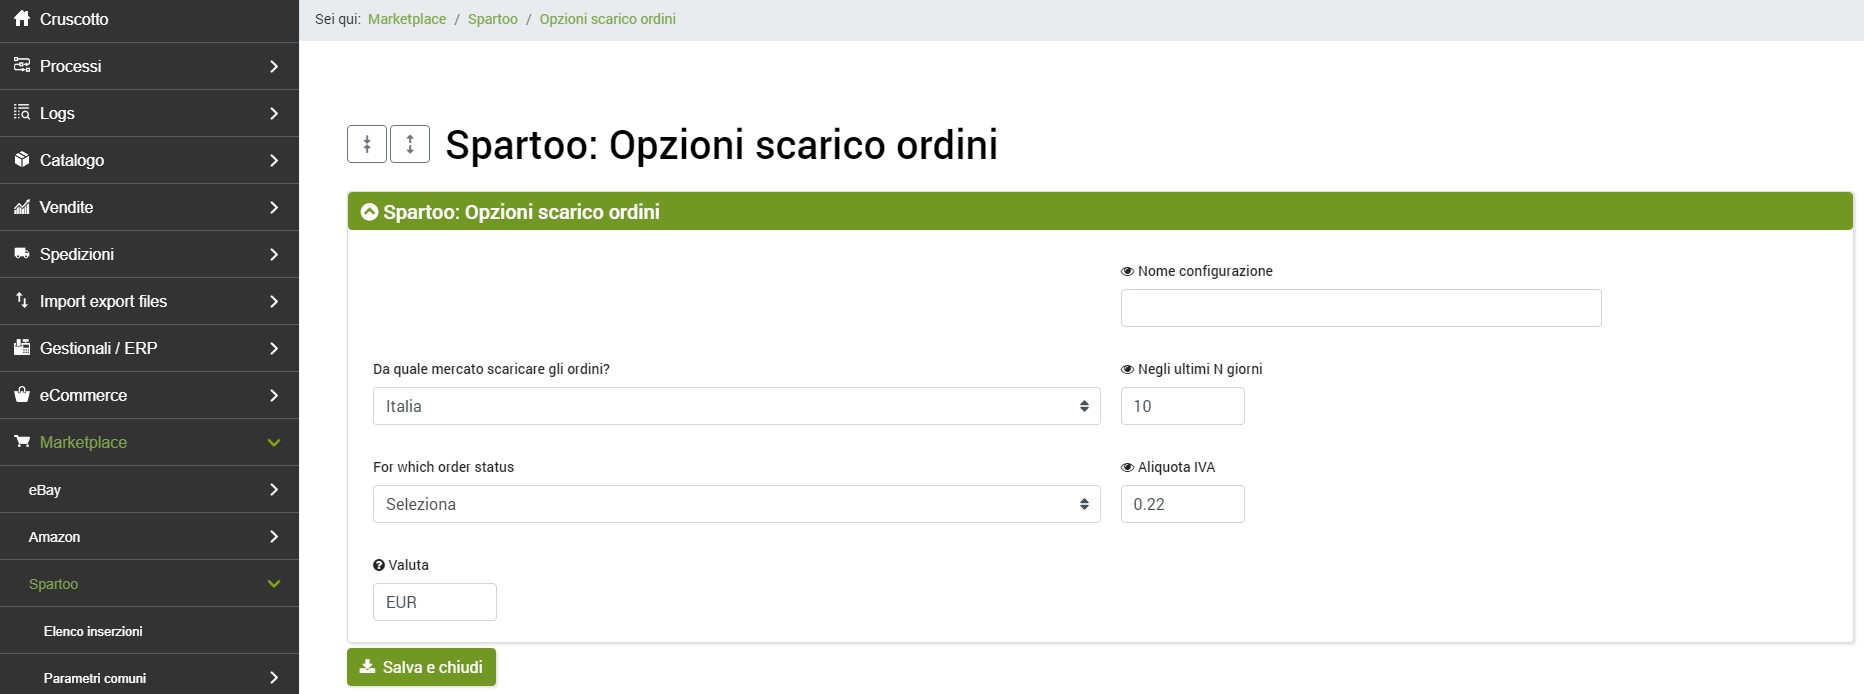The image size is (1864, 694).
Task: Collapse all sections button beside title
Action: pyautogui.click(x=367, y=144)
